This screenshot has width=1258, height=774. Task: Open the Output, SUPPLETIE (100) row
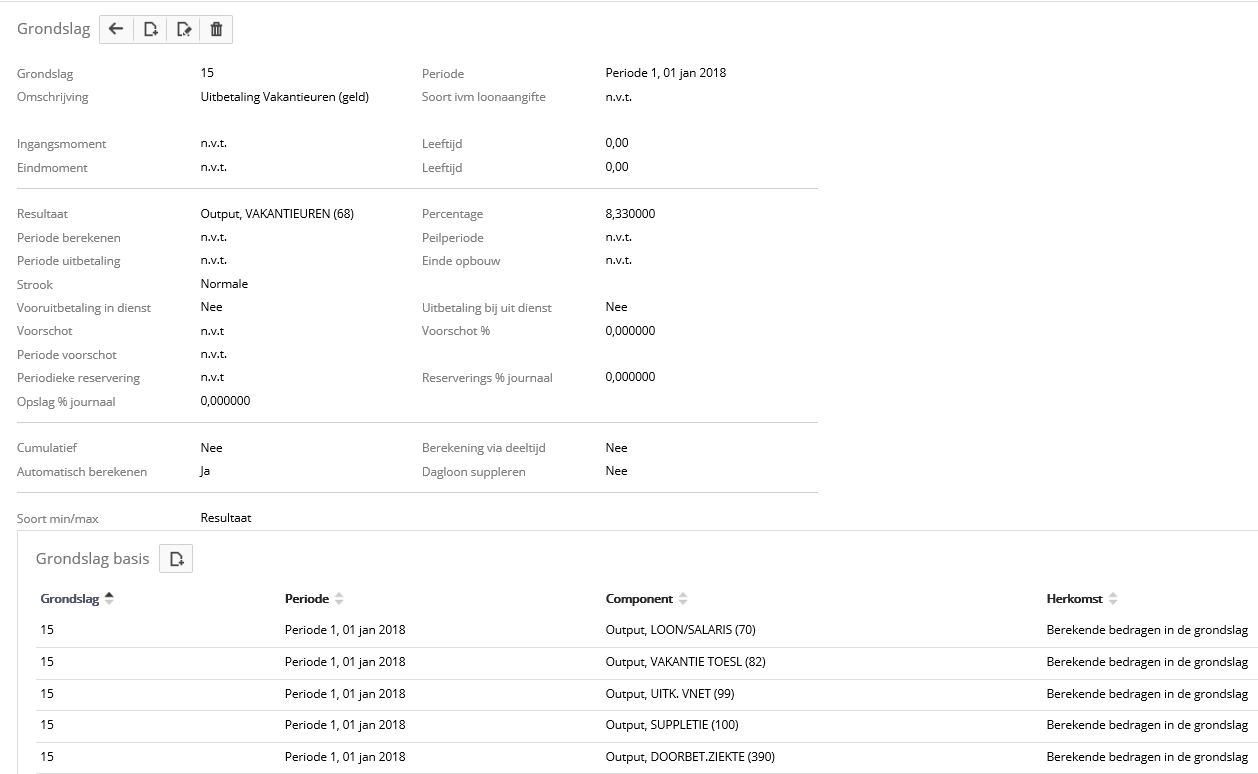click(x=671, y=725)
